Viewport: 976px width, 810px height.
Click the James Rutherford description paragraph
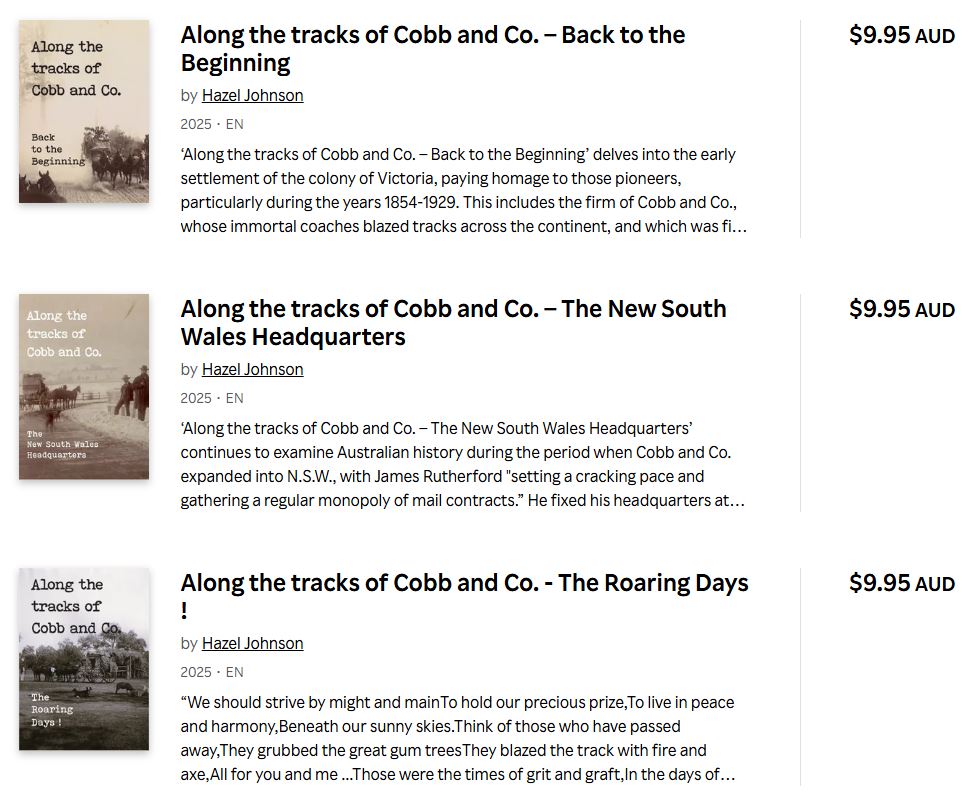462,464
